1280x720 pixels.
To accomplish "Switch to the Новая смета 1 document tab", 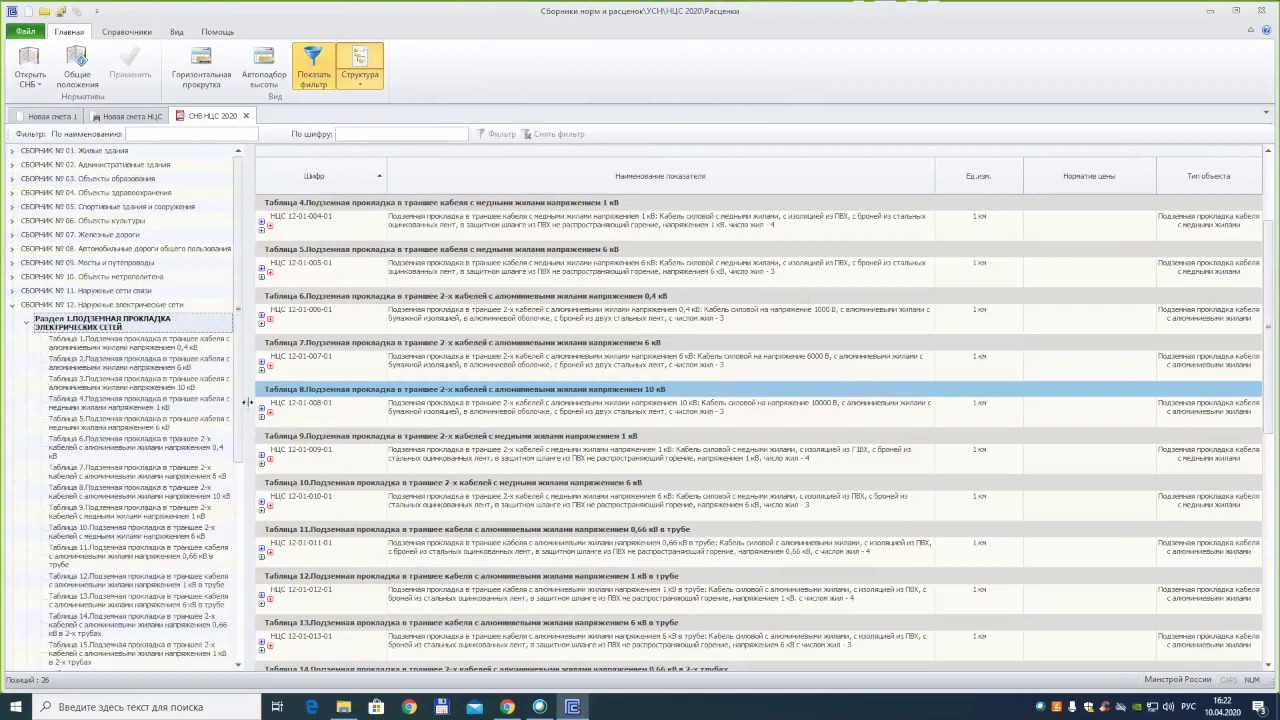I will tap(46, 116).
